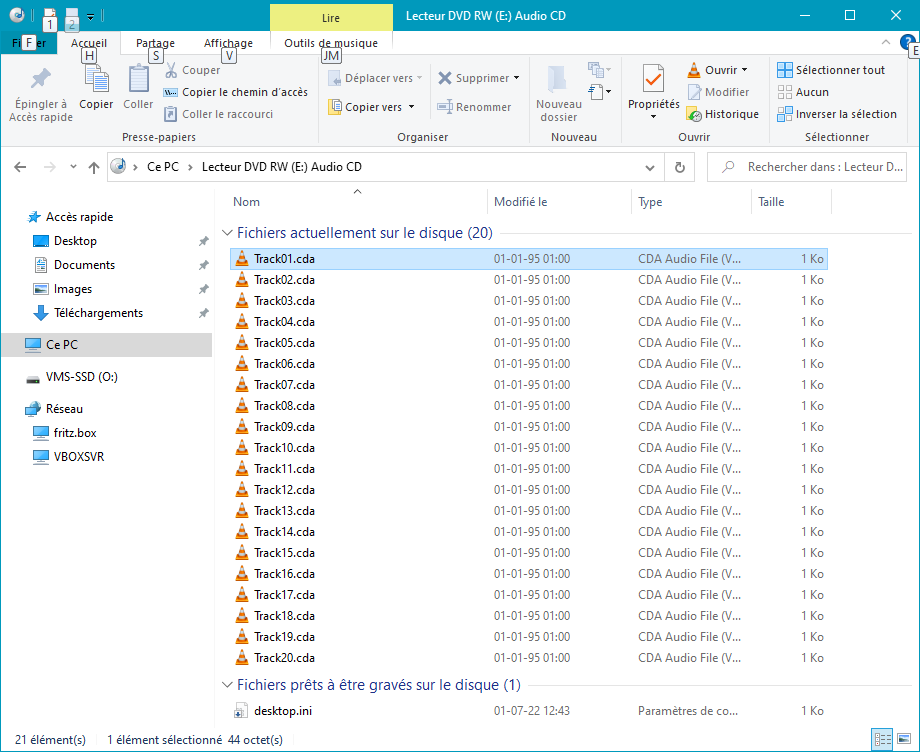Click the Renommer button
920x752 pixels.
474,107
